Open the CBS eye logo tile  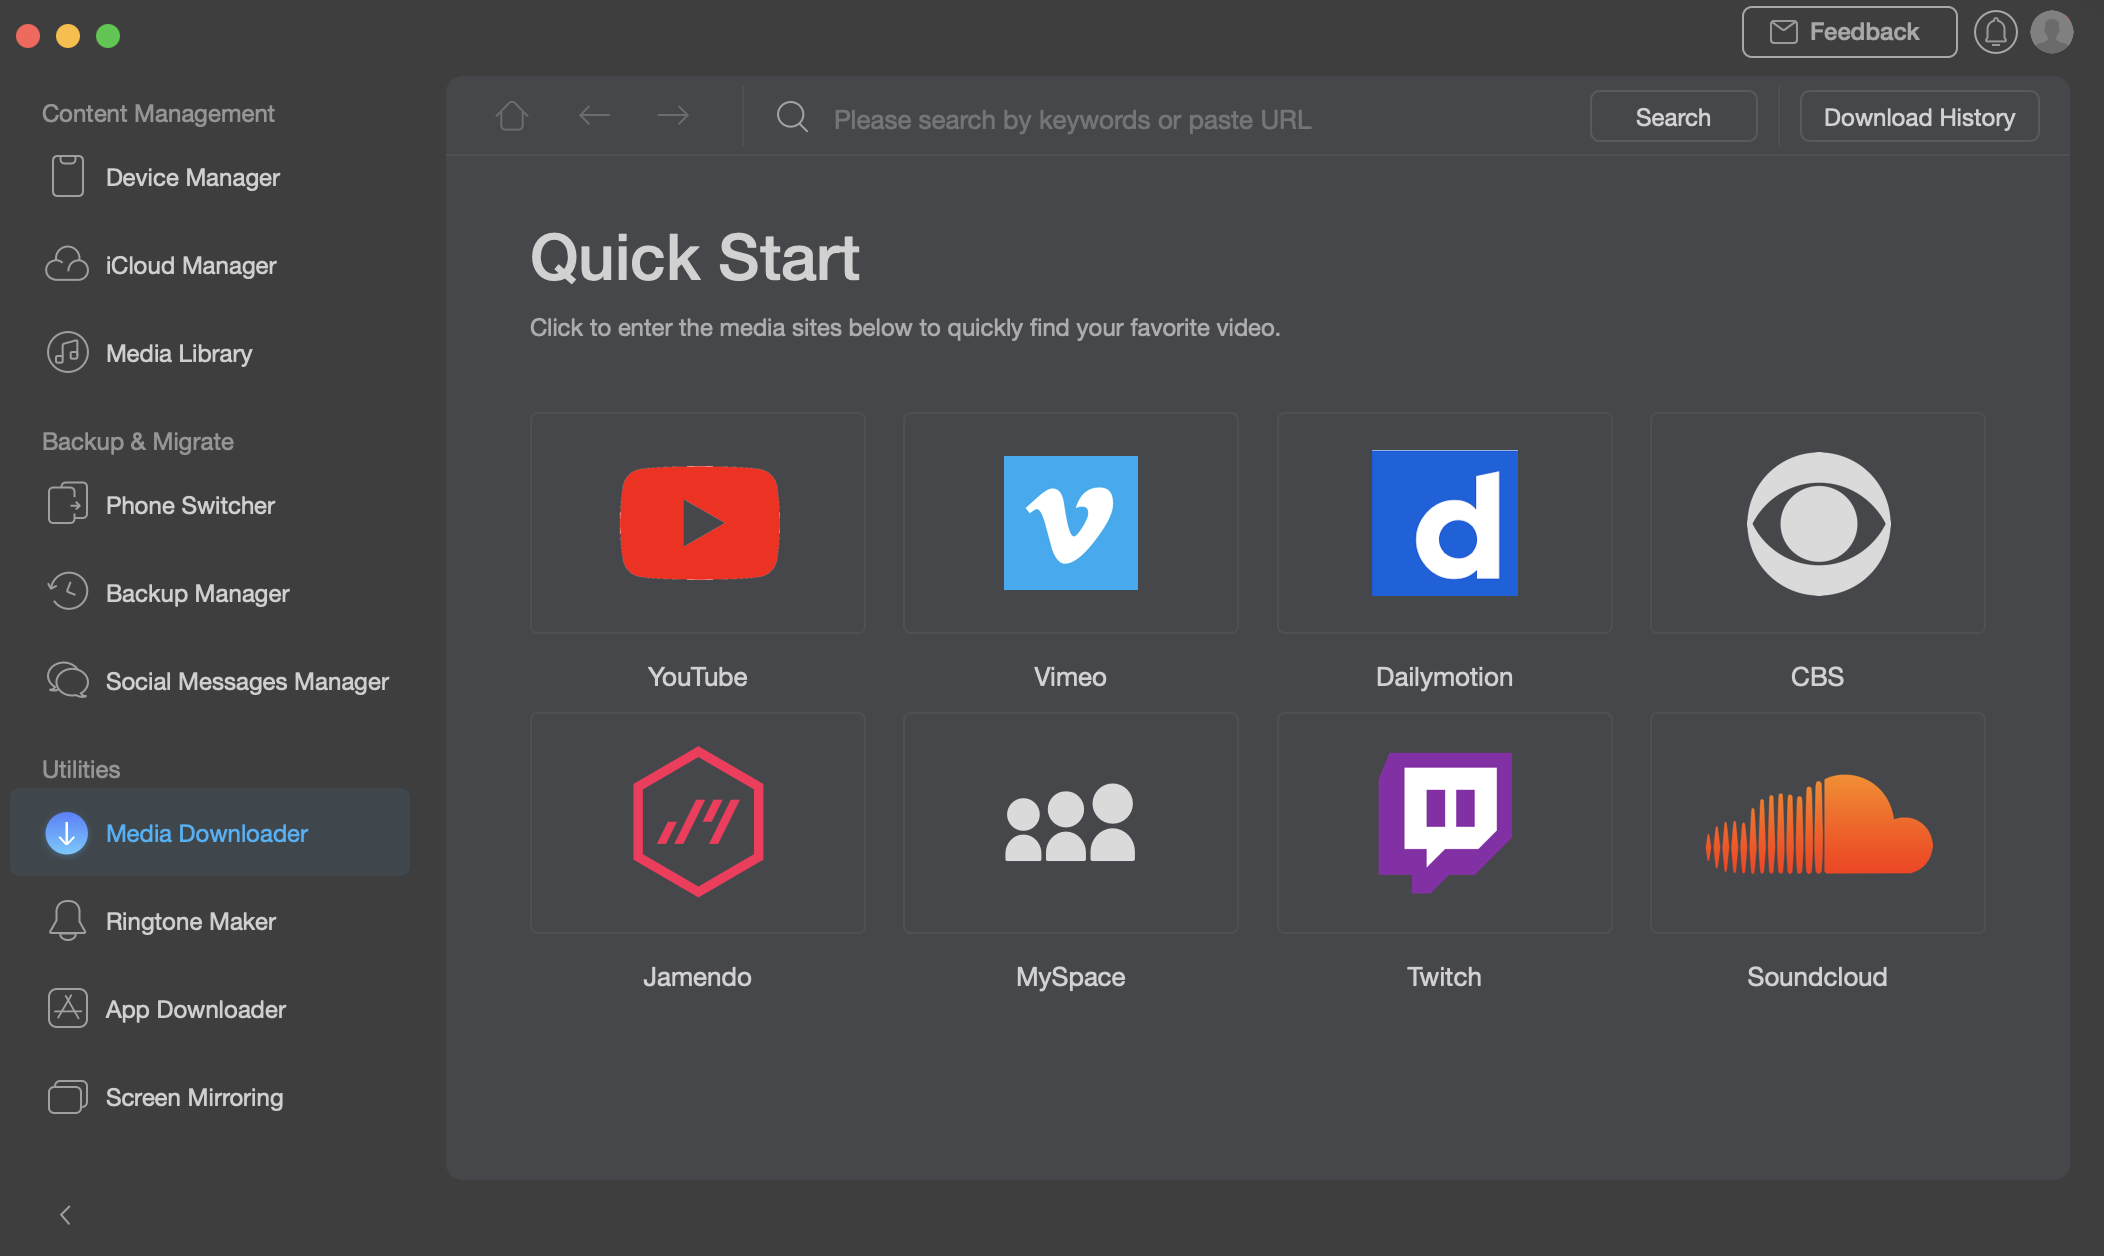pos(1818,523)
